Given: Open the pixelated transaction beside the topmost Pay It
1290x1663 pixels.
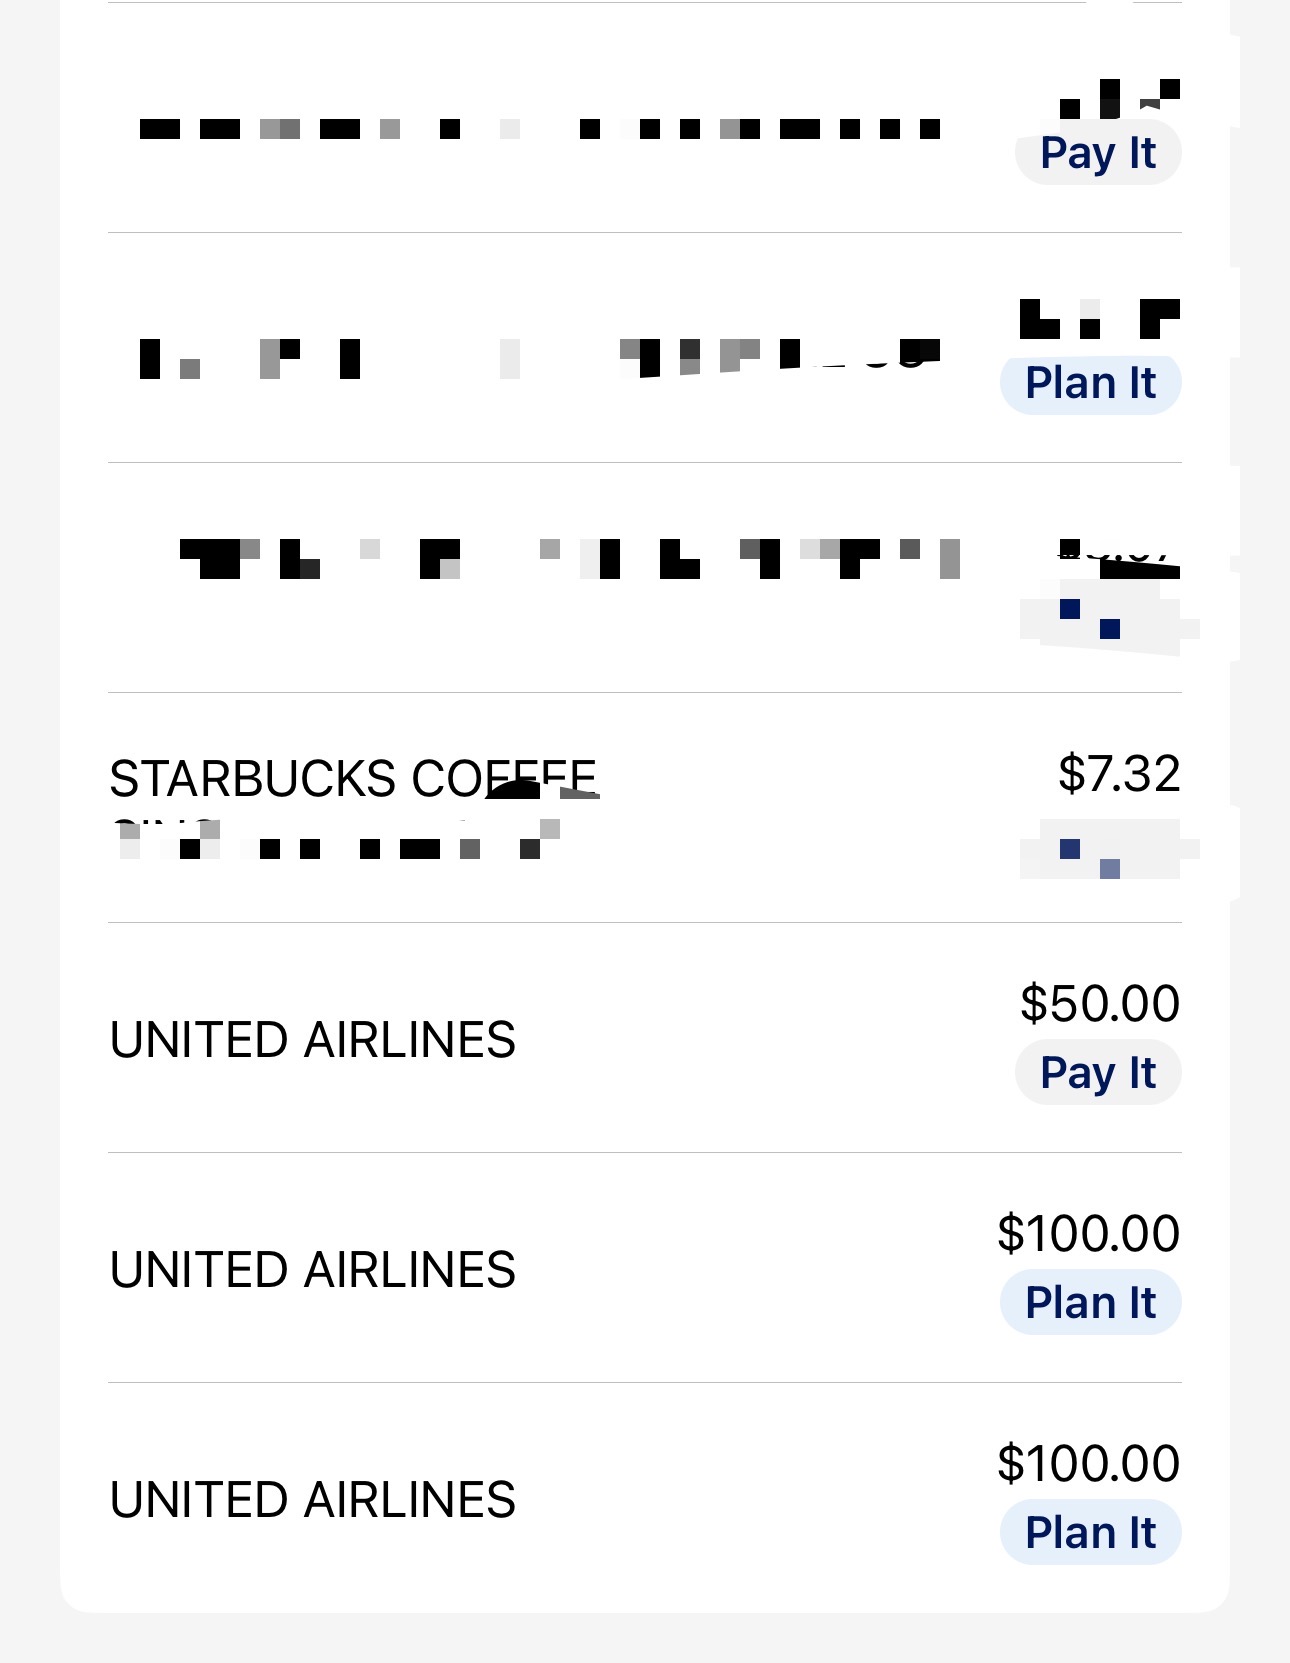Looking at the screenshot, I should pyautogui.click(x=645, y=118).
